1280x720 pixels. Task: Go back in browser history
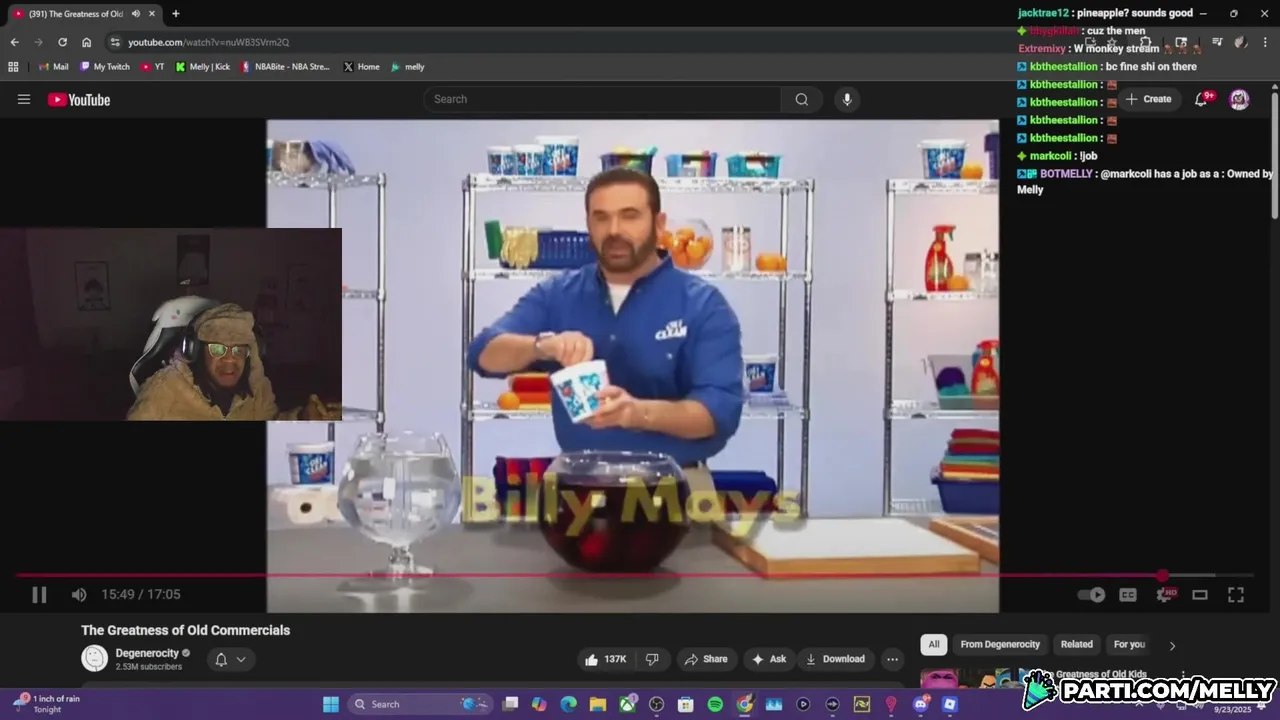(14, 42)
